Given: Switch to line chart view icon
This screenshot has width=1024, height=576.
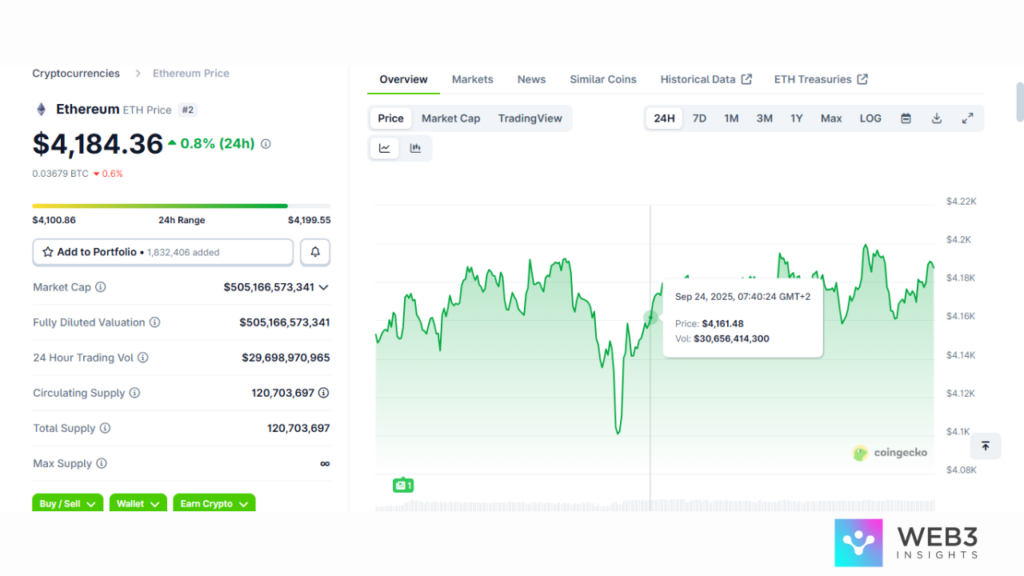Looking at the screenshot, I should [x=385, y=148].
